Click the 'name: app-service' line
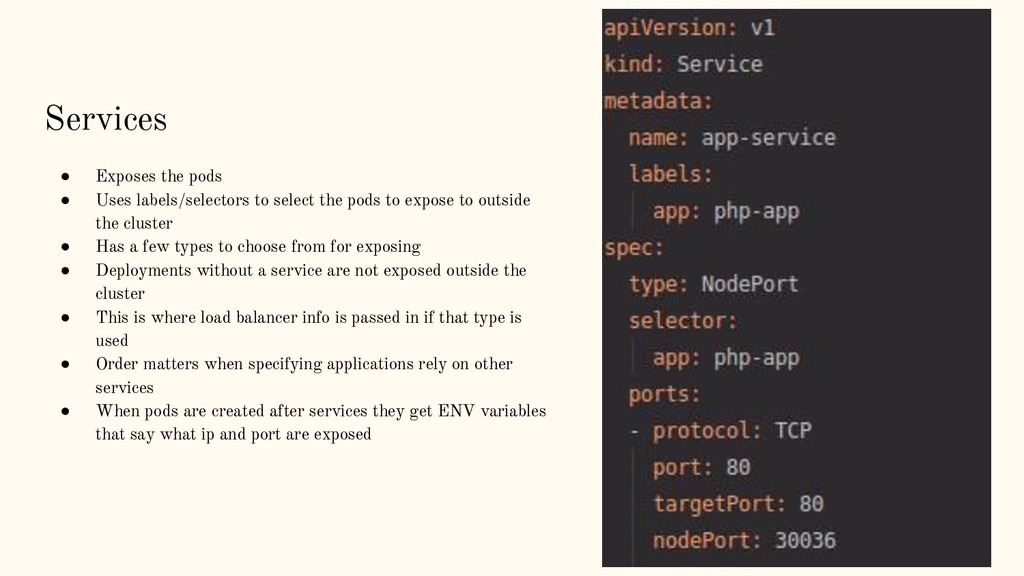The image size is (1024, 576). pyautogui.click(x=731, y=137)
